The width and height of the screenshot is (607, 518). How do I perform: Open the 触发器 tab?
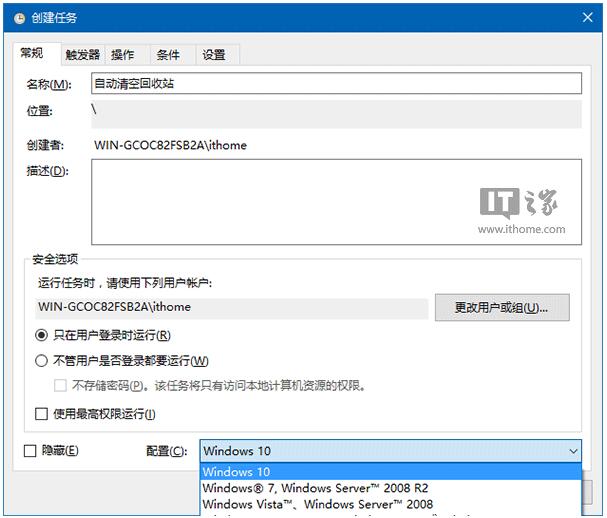pos(83,55)
